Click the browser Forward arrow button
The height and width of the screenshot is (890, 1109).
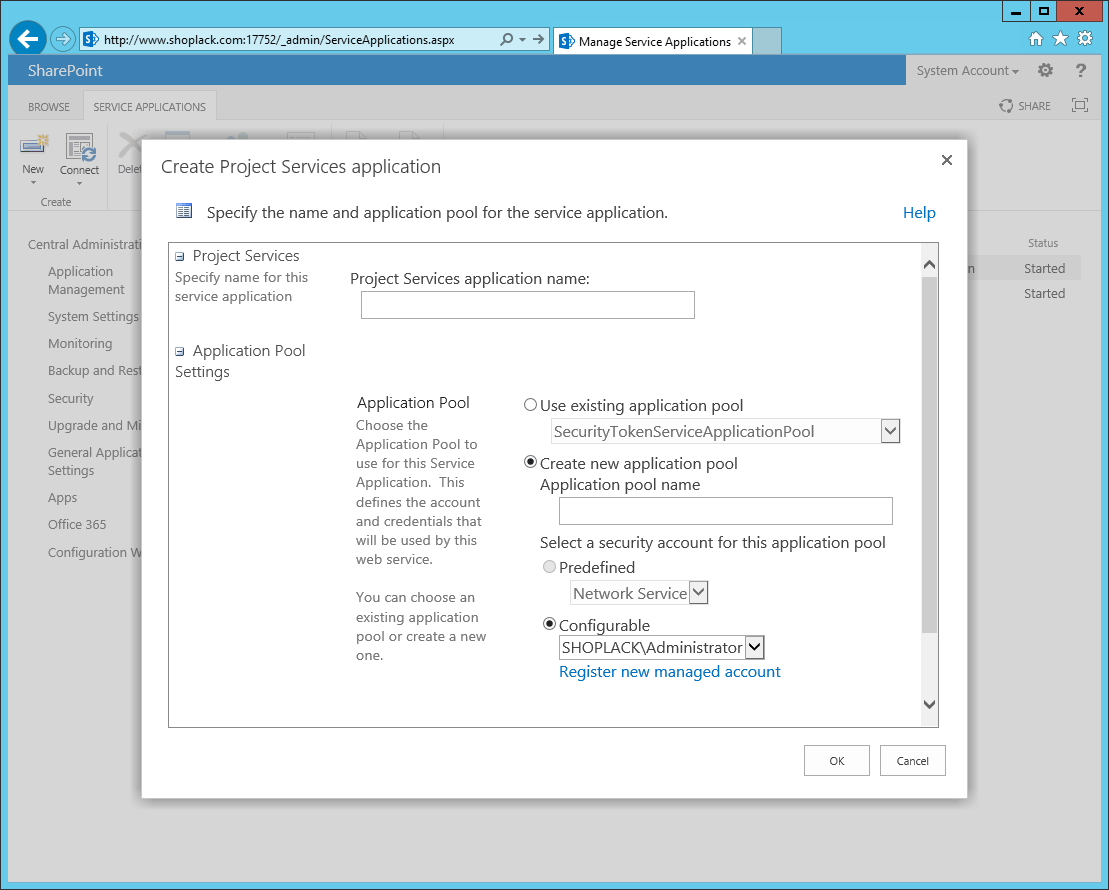click(x=62, y=39)
